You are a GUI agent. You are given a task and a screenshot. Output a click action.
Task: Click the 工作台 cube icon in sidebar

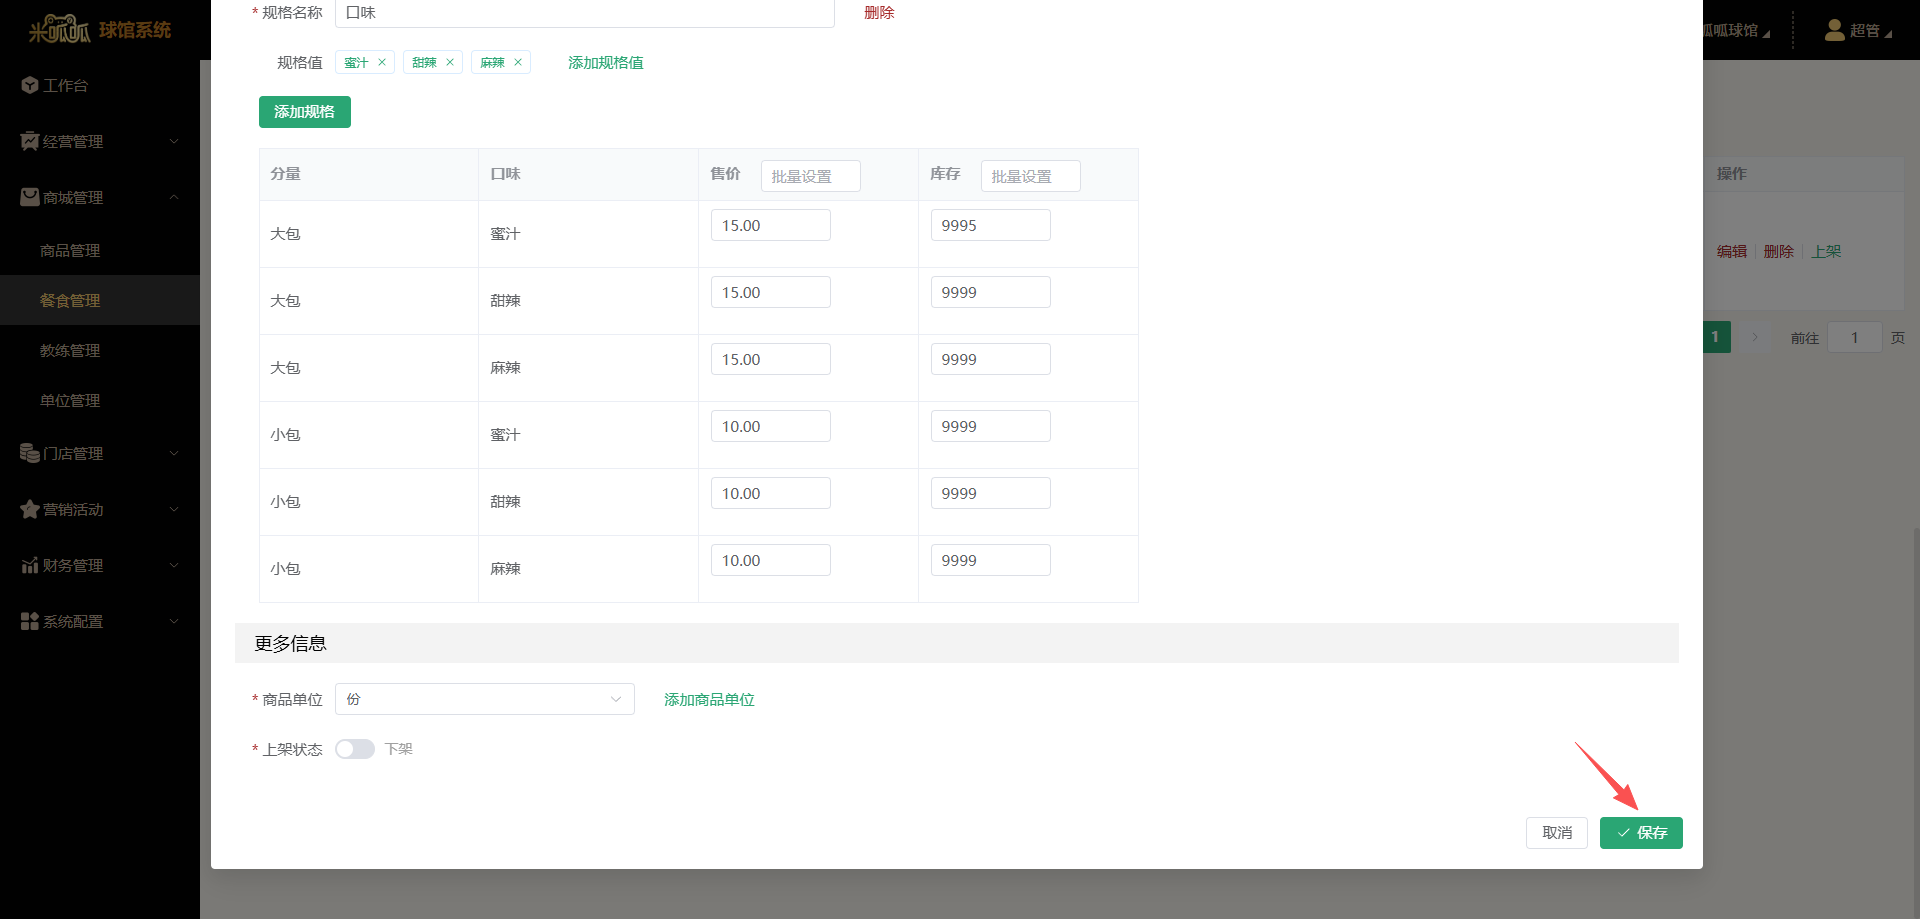(x=29, y=86)
